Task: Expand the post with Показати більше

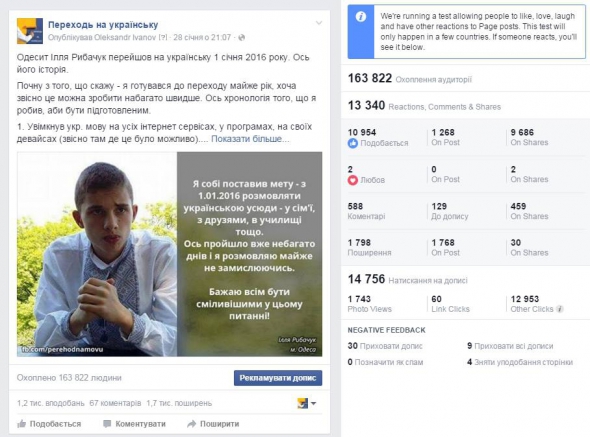Action: click(250, 139)
